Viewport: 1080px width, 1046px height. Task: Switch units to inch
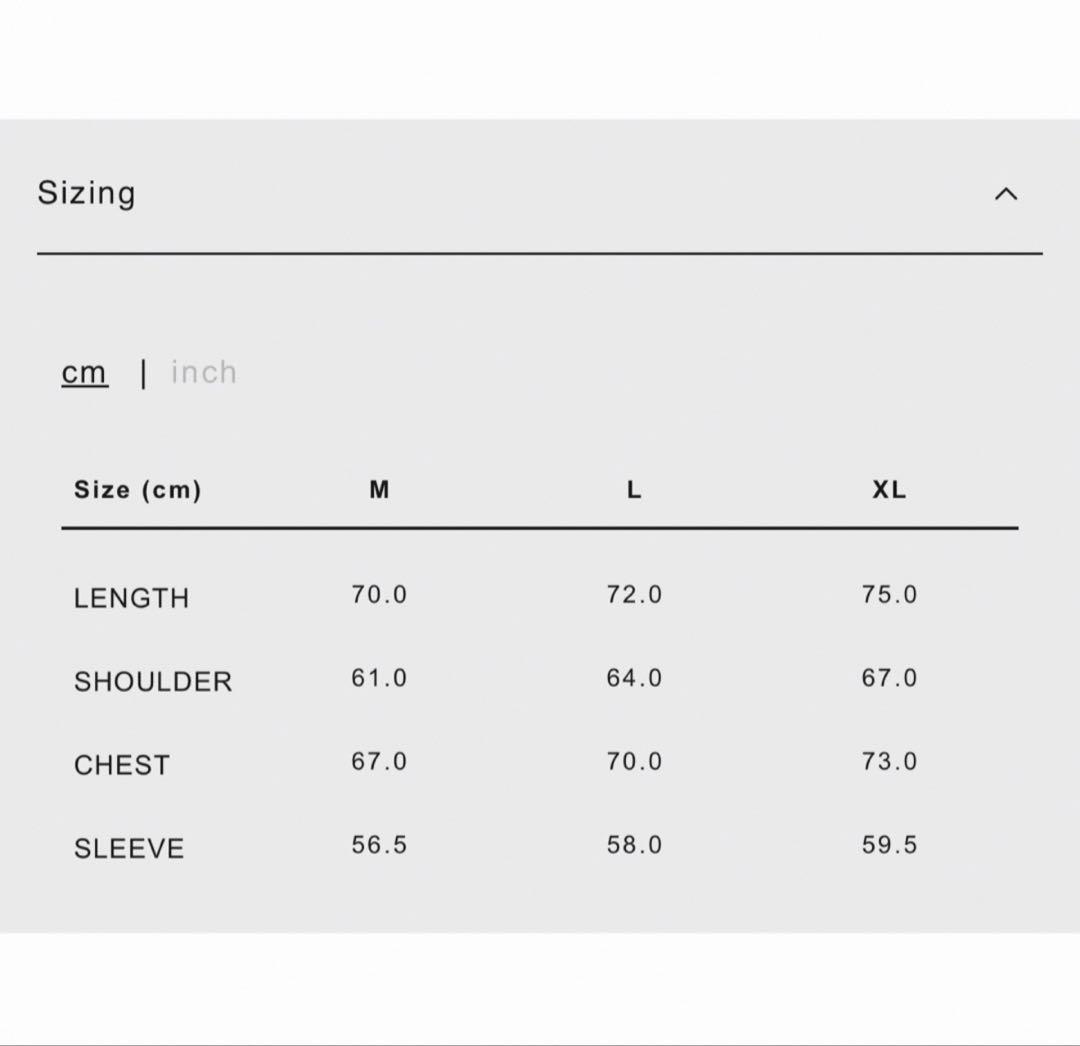point(204,373)
